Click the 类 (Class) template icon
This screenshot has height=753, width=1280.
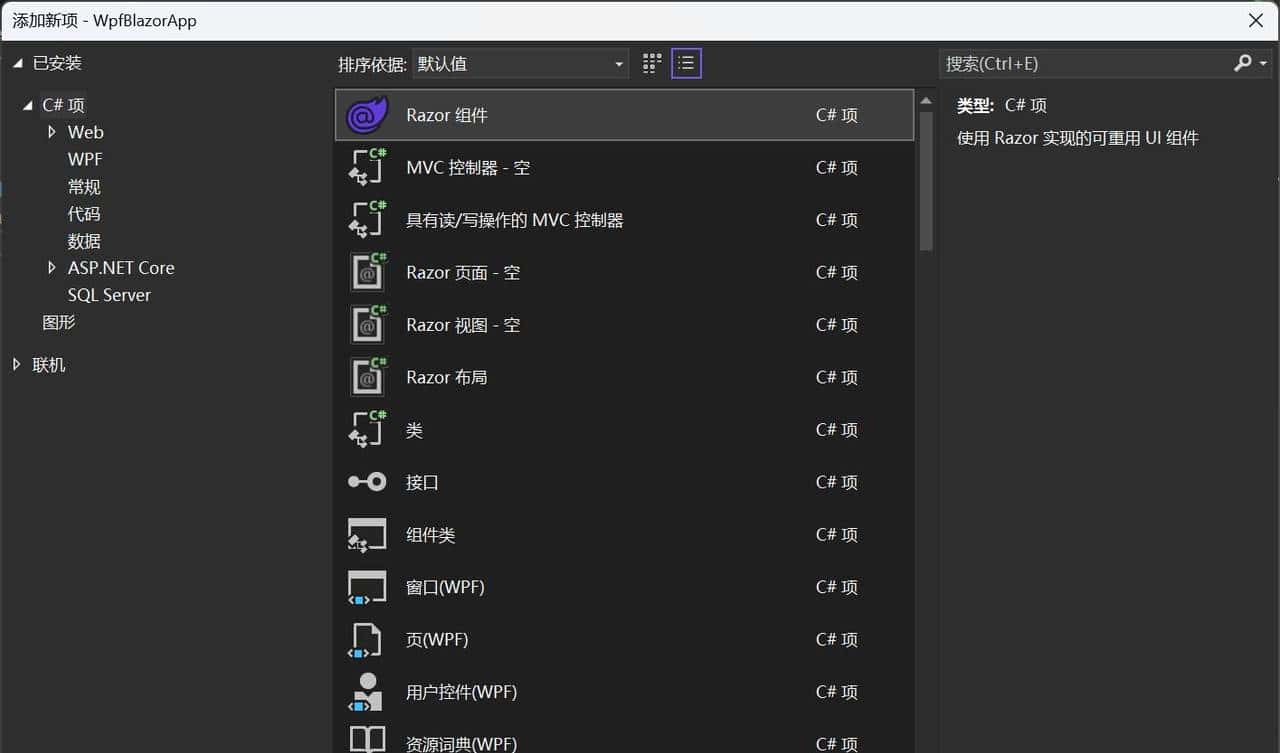367,429
